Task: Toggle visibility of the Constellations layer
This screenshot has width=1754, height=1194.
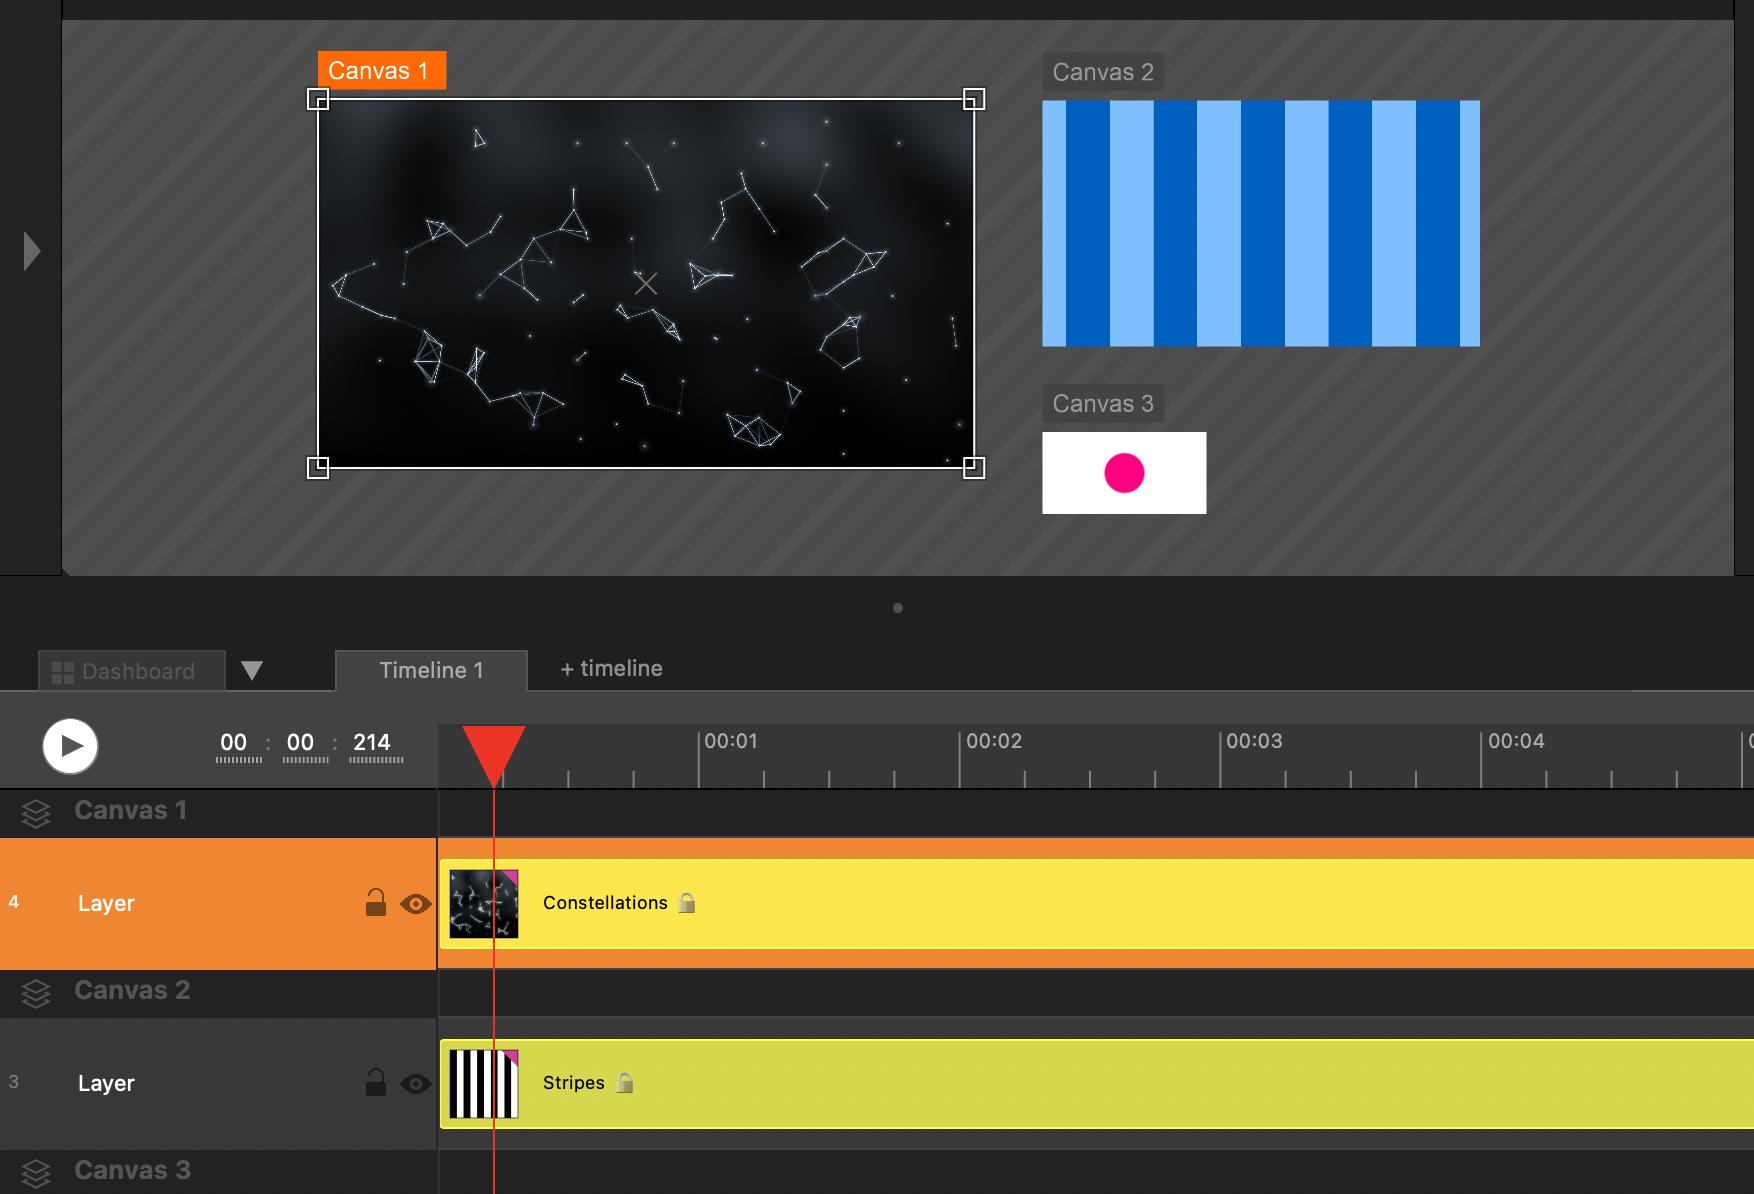Action: (415, 904)
